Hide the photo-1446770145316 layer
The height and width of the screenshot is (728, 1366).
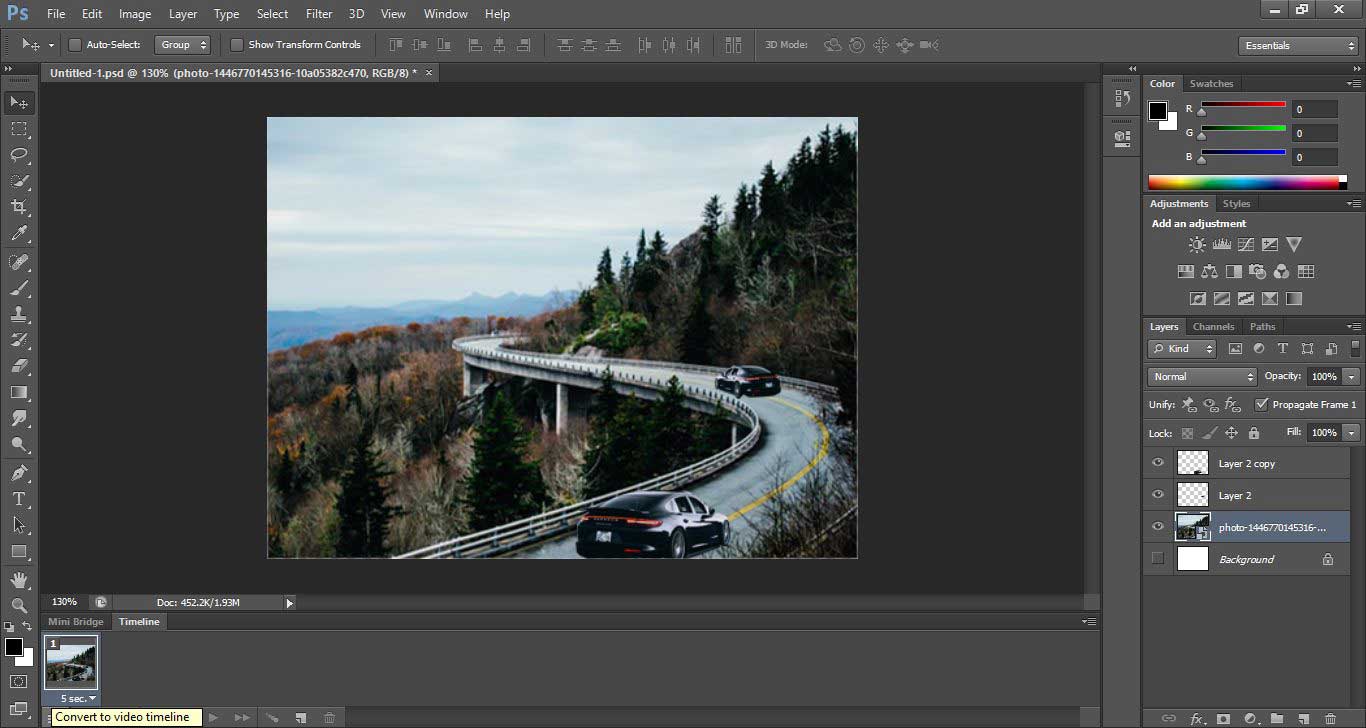pos(1158,527)
